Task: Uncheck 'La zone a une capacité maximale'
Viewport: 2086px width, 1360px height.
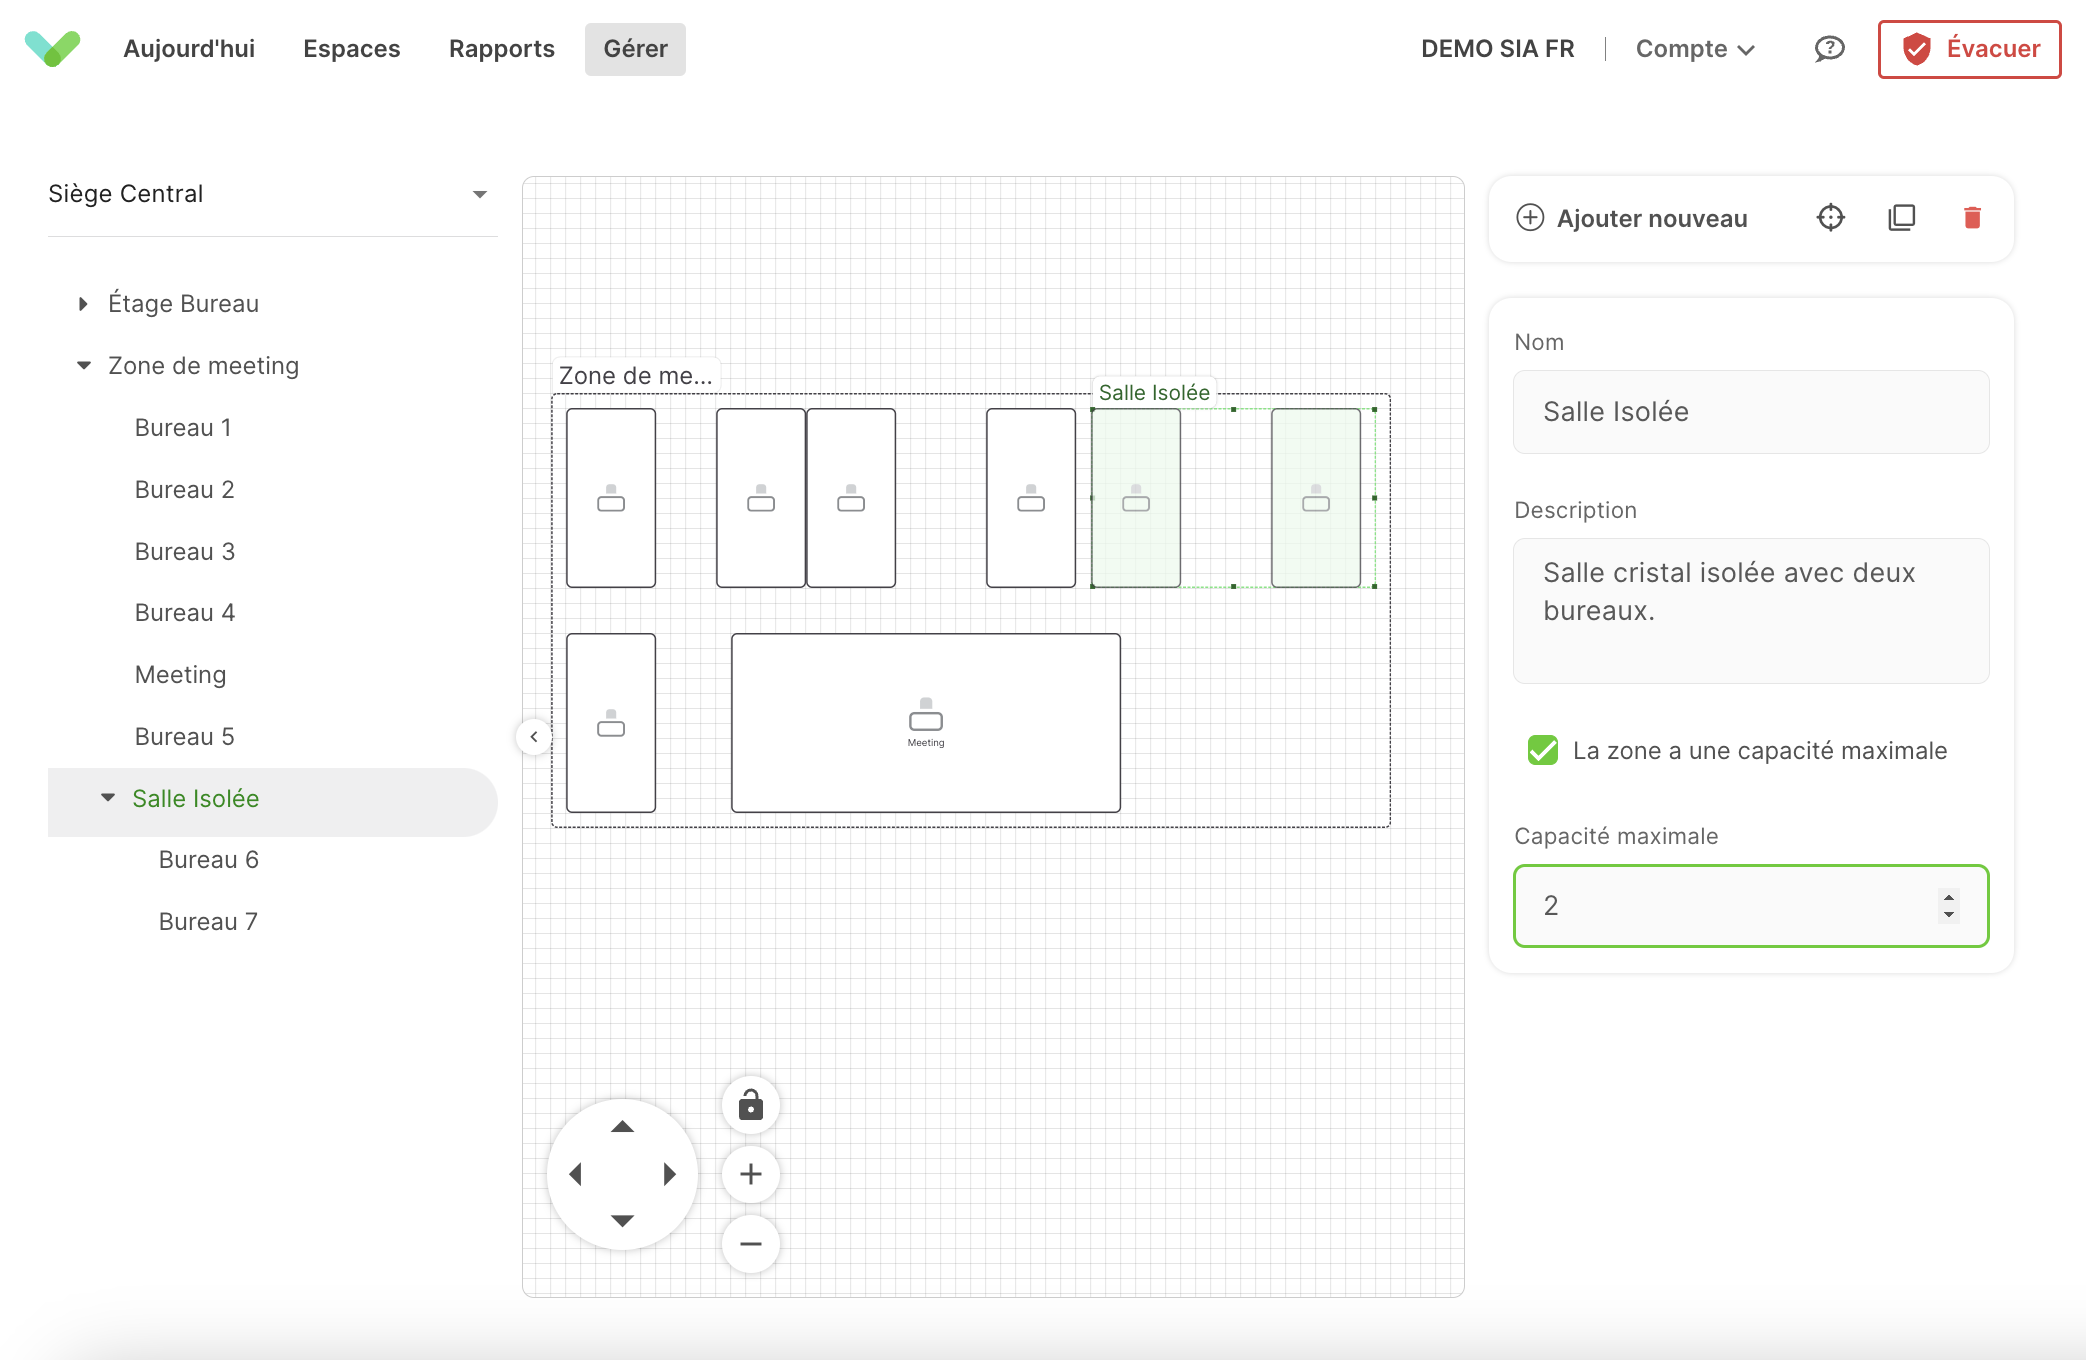Action: (x=1543, y=750)
